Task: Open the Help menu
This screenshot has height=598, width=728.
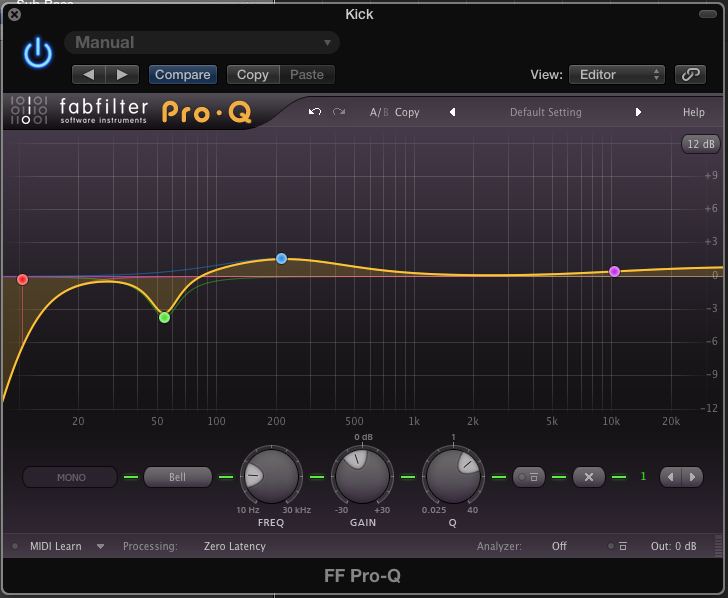Action: [693, 112]
